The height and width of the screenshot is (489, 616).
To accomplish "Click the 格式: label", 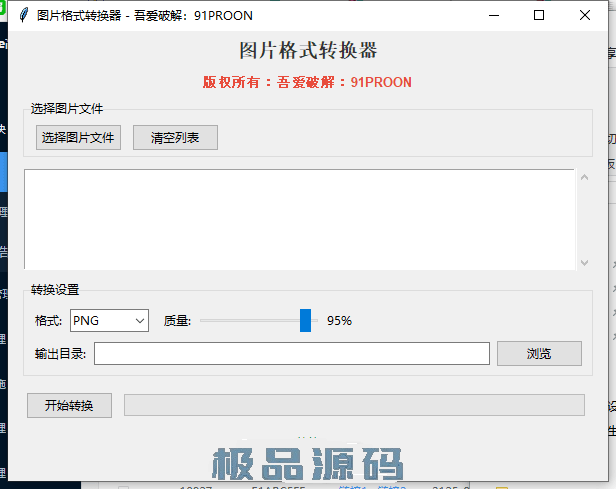I will [x=48, y=321].
